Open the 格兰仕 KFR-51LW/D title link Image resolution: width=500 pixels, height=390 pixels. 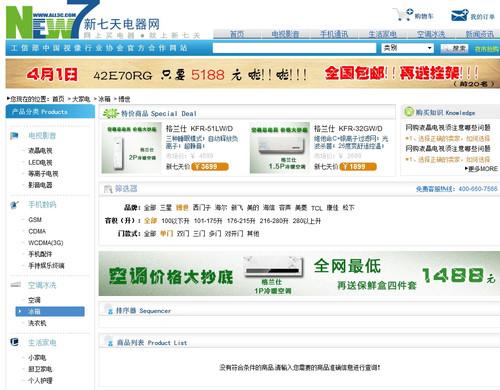(x=199, y=129)
